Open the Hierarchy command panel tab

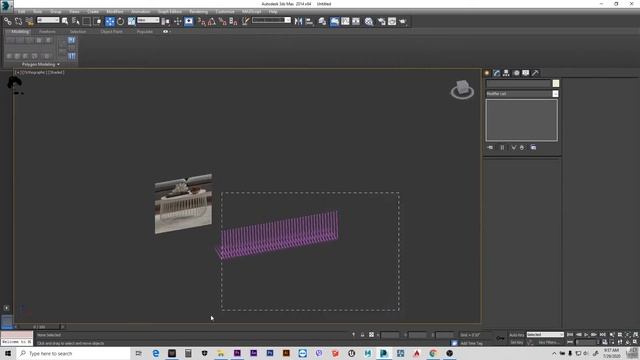(506, 73)
